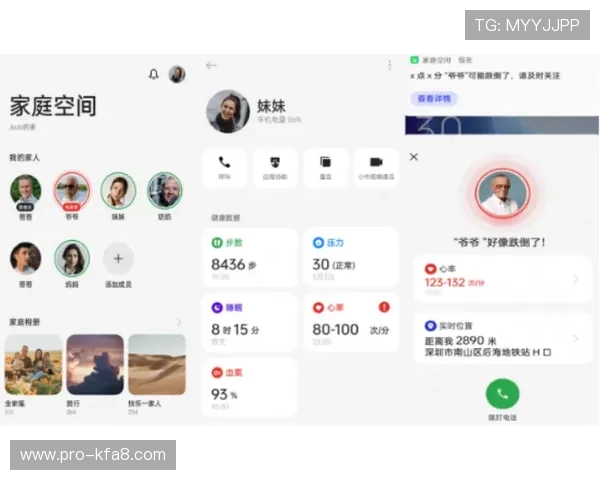Tap the red heart icon on 80-100 card
The width and height of the screenshot is (600, 480).
coord(318,307)
